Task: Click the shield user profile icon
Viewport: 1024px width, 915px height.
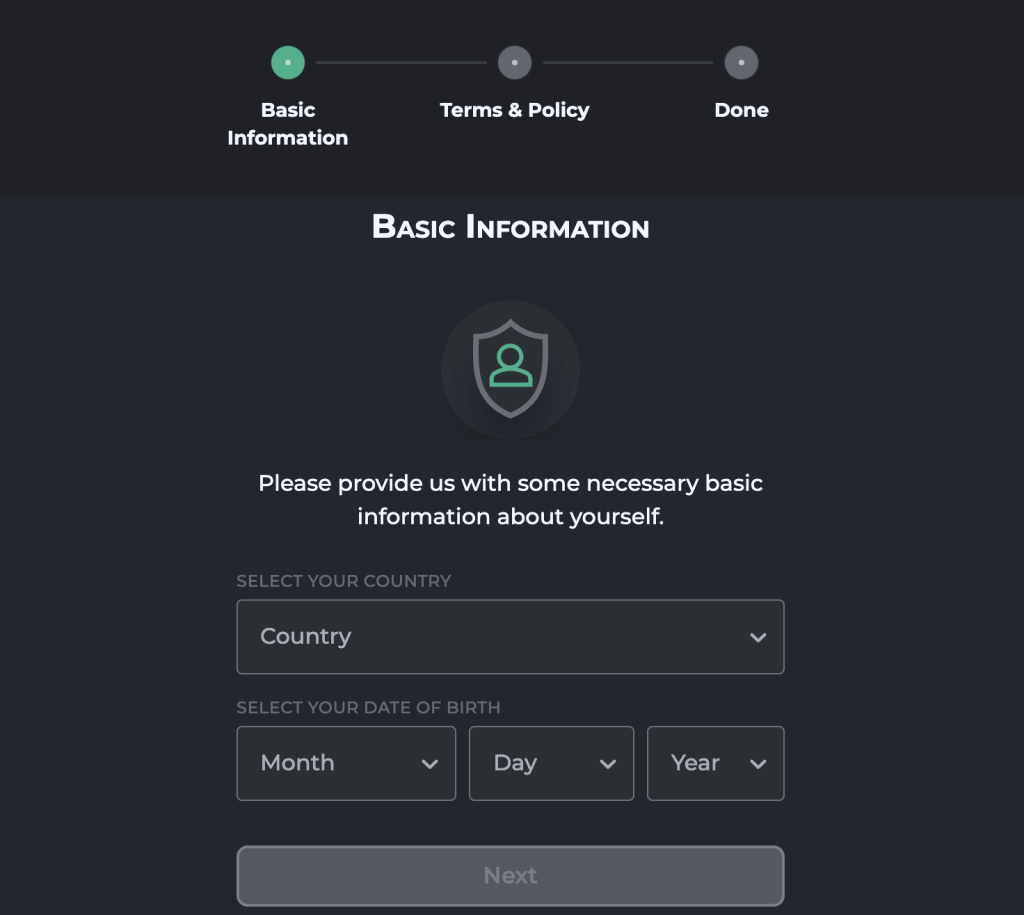Action: [510, 368]
